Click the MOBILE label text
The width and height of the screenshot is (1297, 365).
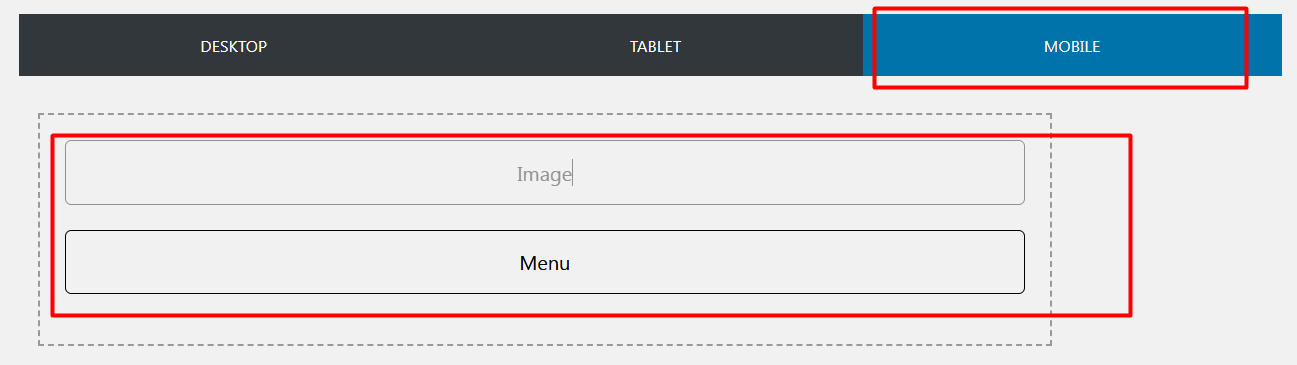pos(1072,47)
